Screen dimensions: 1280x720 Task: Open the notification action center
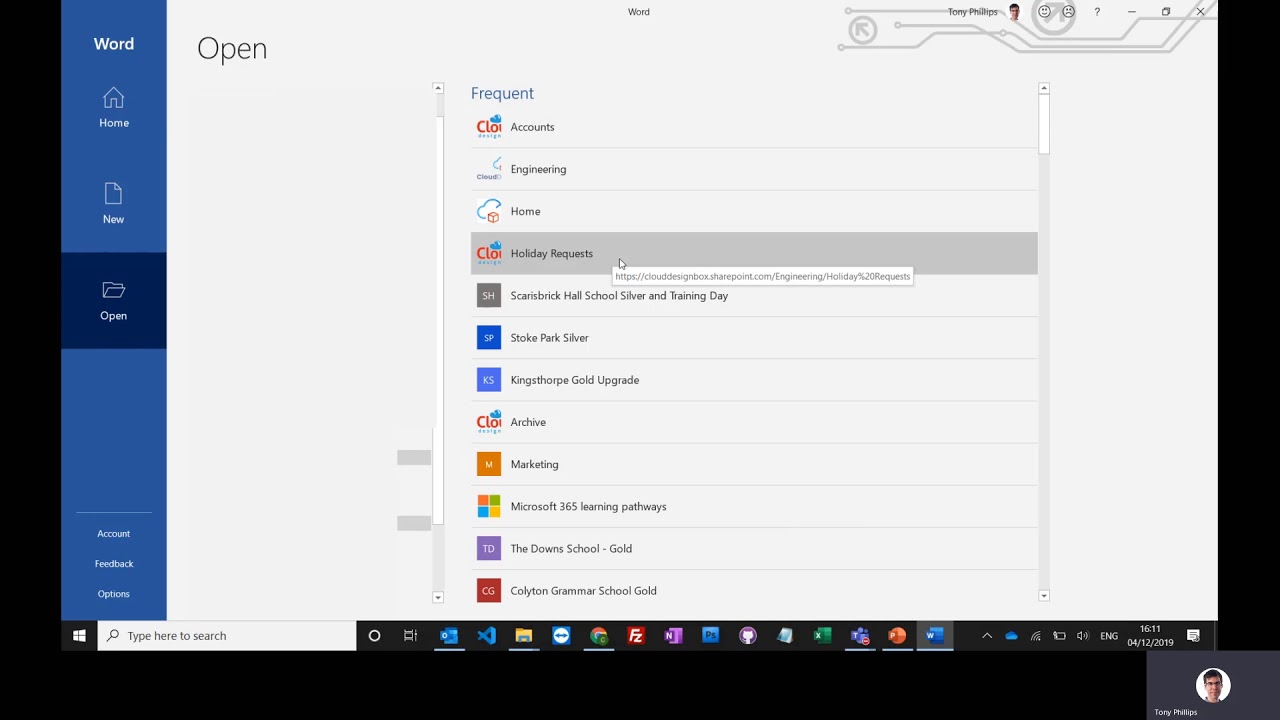coord(1193,635)
